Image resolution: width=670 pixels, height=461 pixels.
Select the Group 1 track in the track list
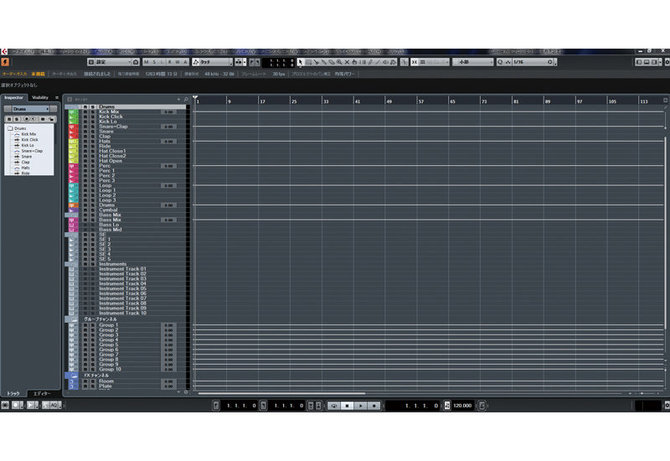click(108, 325)
